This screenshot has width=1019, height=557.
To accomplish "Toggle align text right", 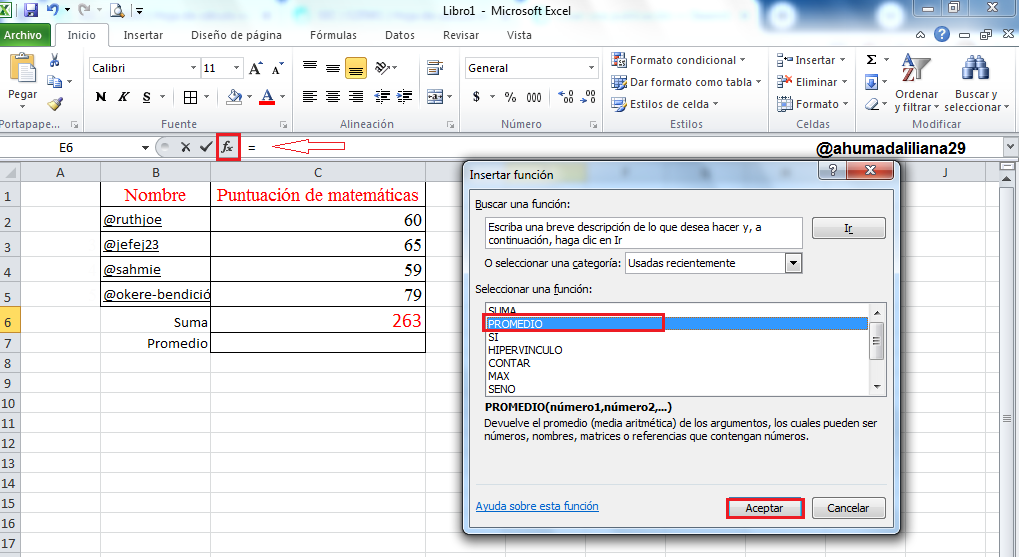I will coord(355,97).
